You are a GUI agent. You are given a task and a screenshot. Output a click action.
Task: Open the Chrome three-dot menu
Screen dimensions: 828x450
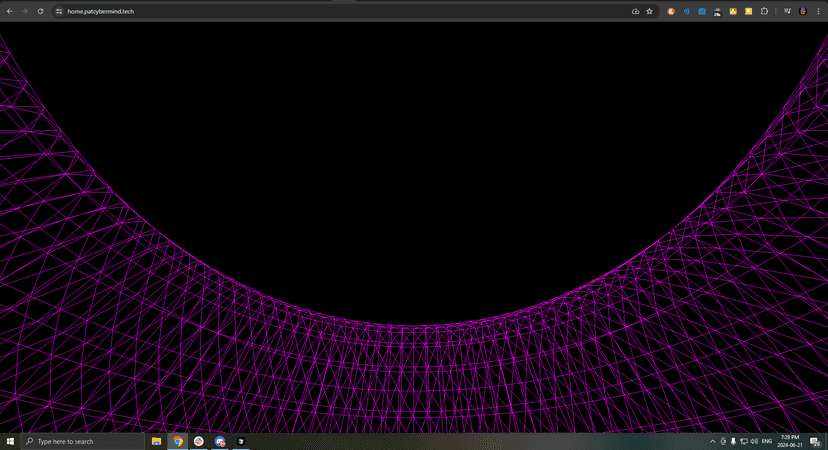pos(818,11)
